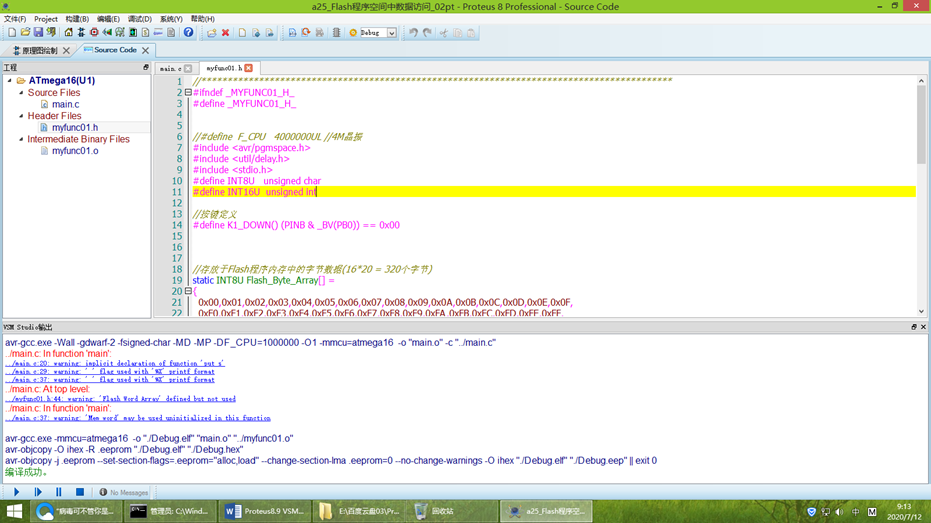Close the main.c editor tab
This screenshot has height=523, width=931.
[188, 68]
